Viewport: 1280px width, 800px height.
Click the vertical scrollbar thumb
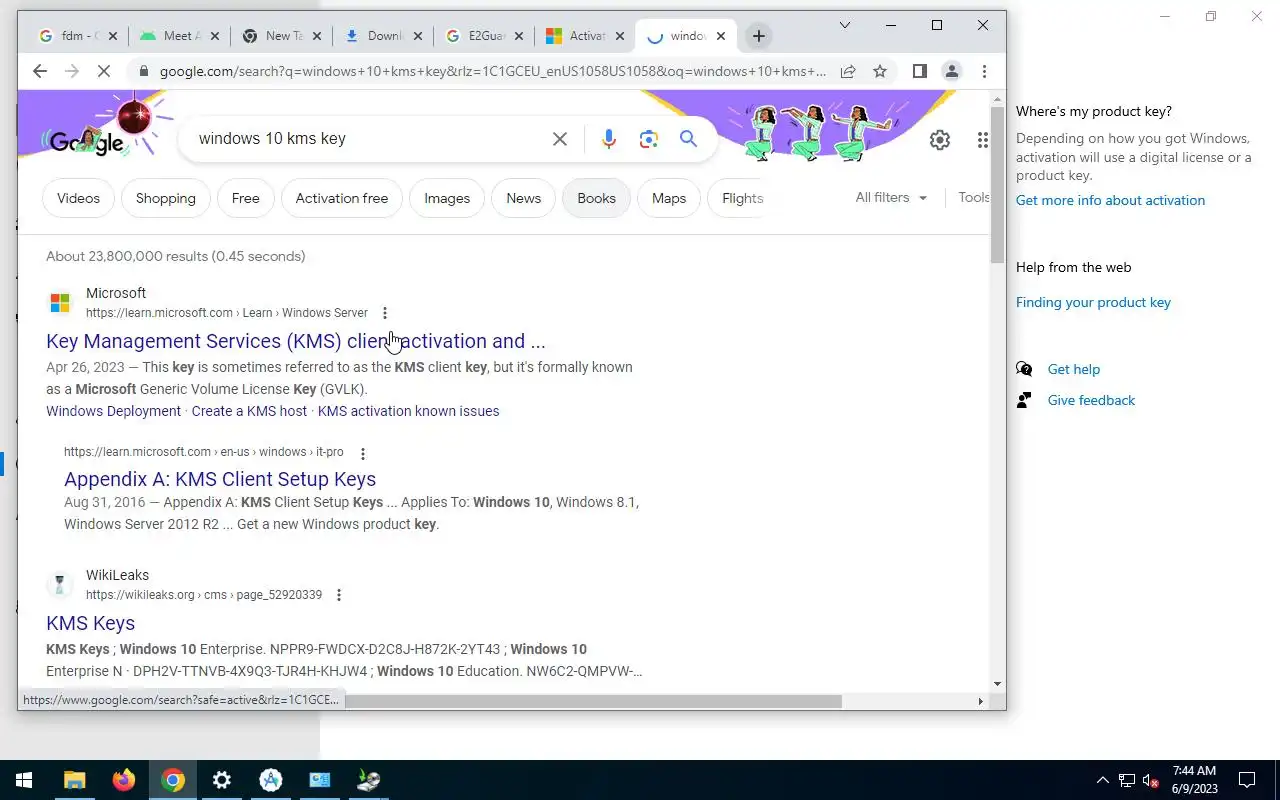point(997,185)
